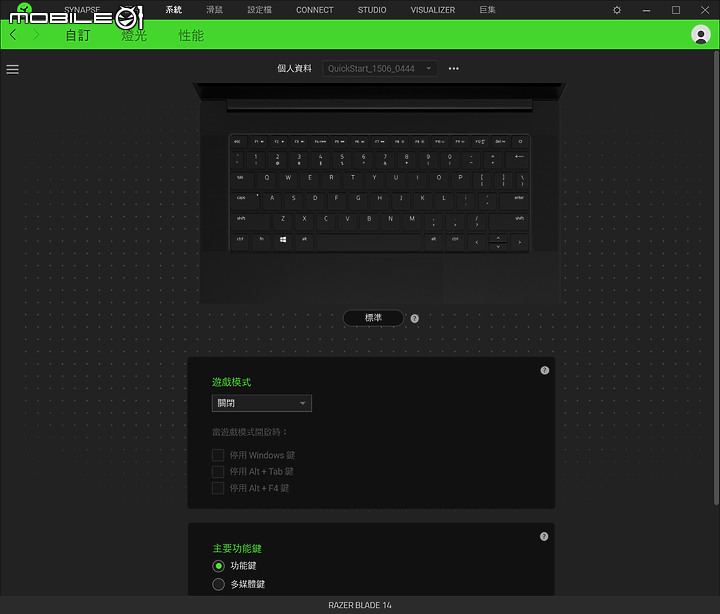Click the 標準 mode button
This screenshot has width=720, height=614.
[x=373, y=318]
